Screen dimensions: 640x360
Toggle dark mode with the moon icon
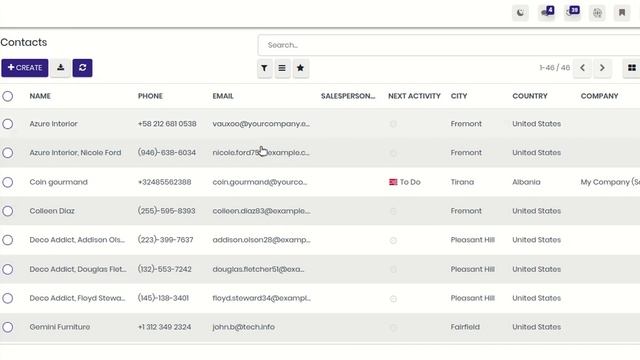pos(520,13)
